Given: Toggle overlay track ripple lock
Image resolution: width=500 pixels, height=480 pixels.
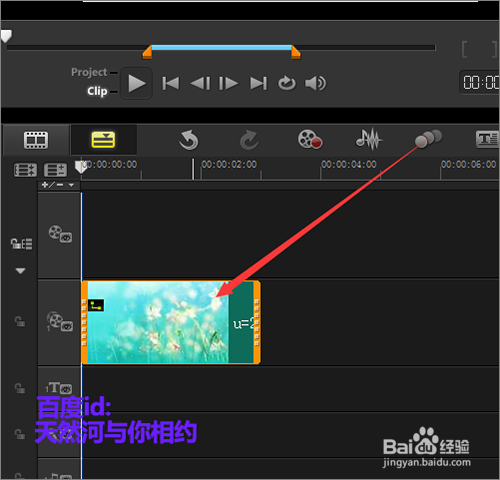Looking at the screenshot, I should click(20, 322).
